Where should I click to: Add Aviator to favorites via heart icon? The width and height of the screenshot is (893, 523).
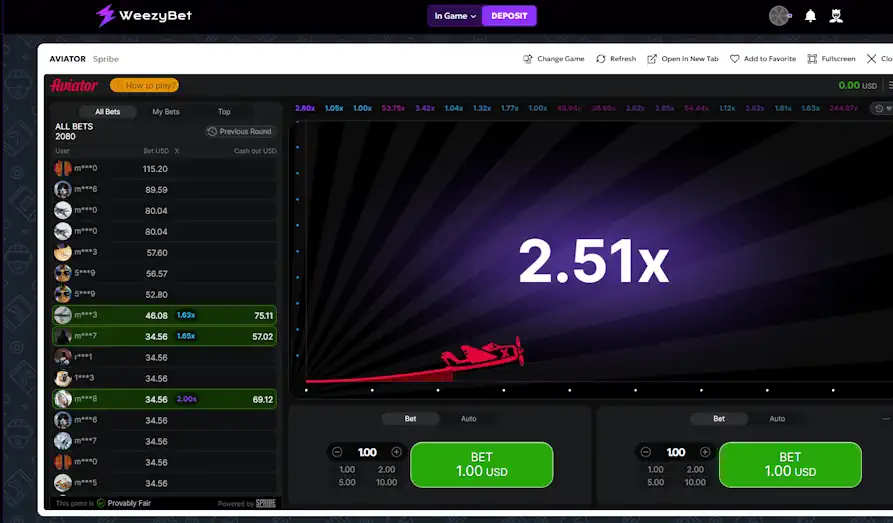tap(734, 59)
